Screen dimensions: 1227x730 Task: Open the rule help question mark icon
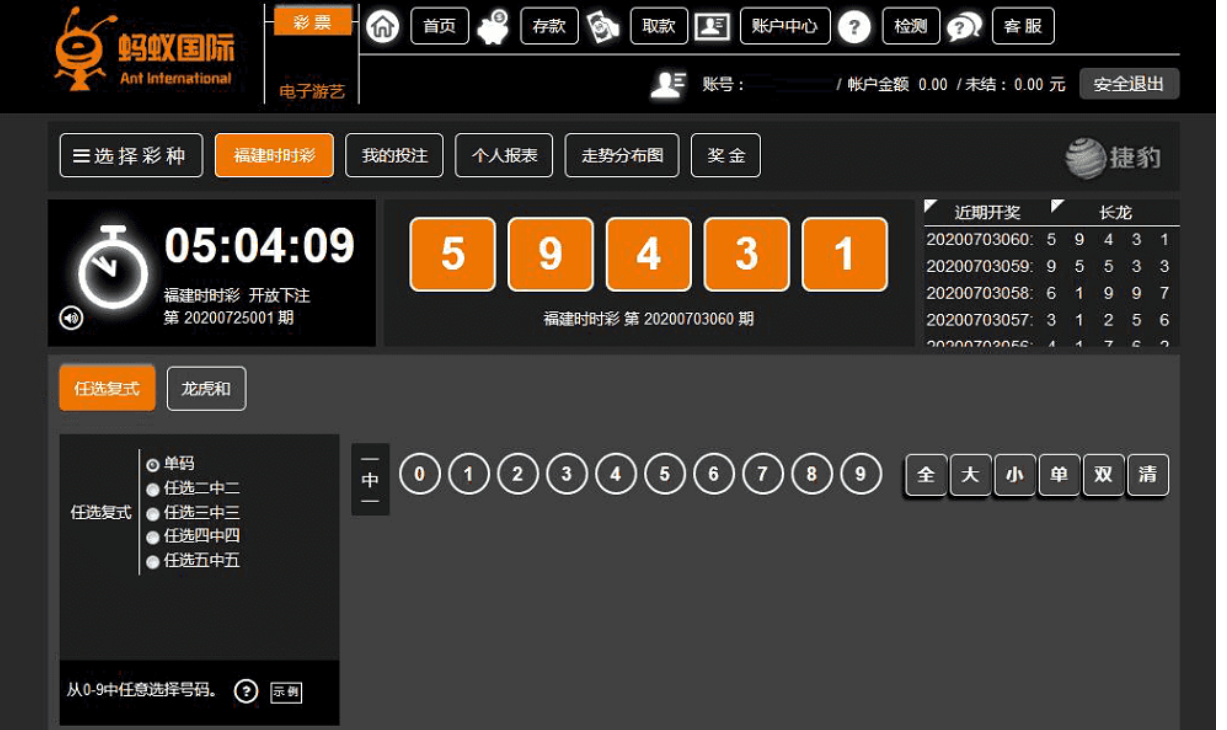(246, 691)
